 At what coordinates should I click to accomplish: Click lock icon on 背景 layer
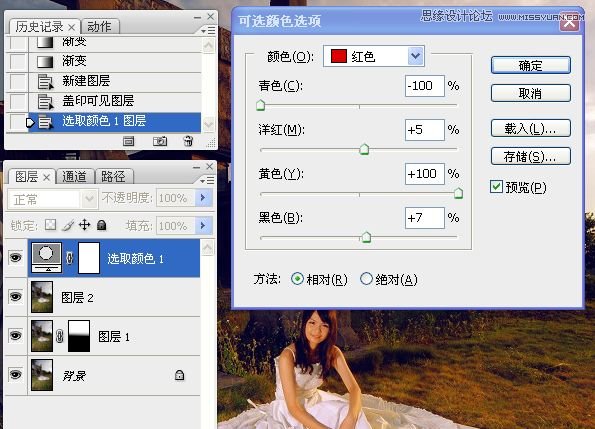point(179,375)
